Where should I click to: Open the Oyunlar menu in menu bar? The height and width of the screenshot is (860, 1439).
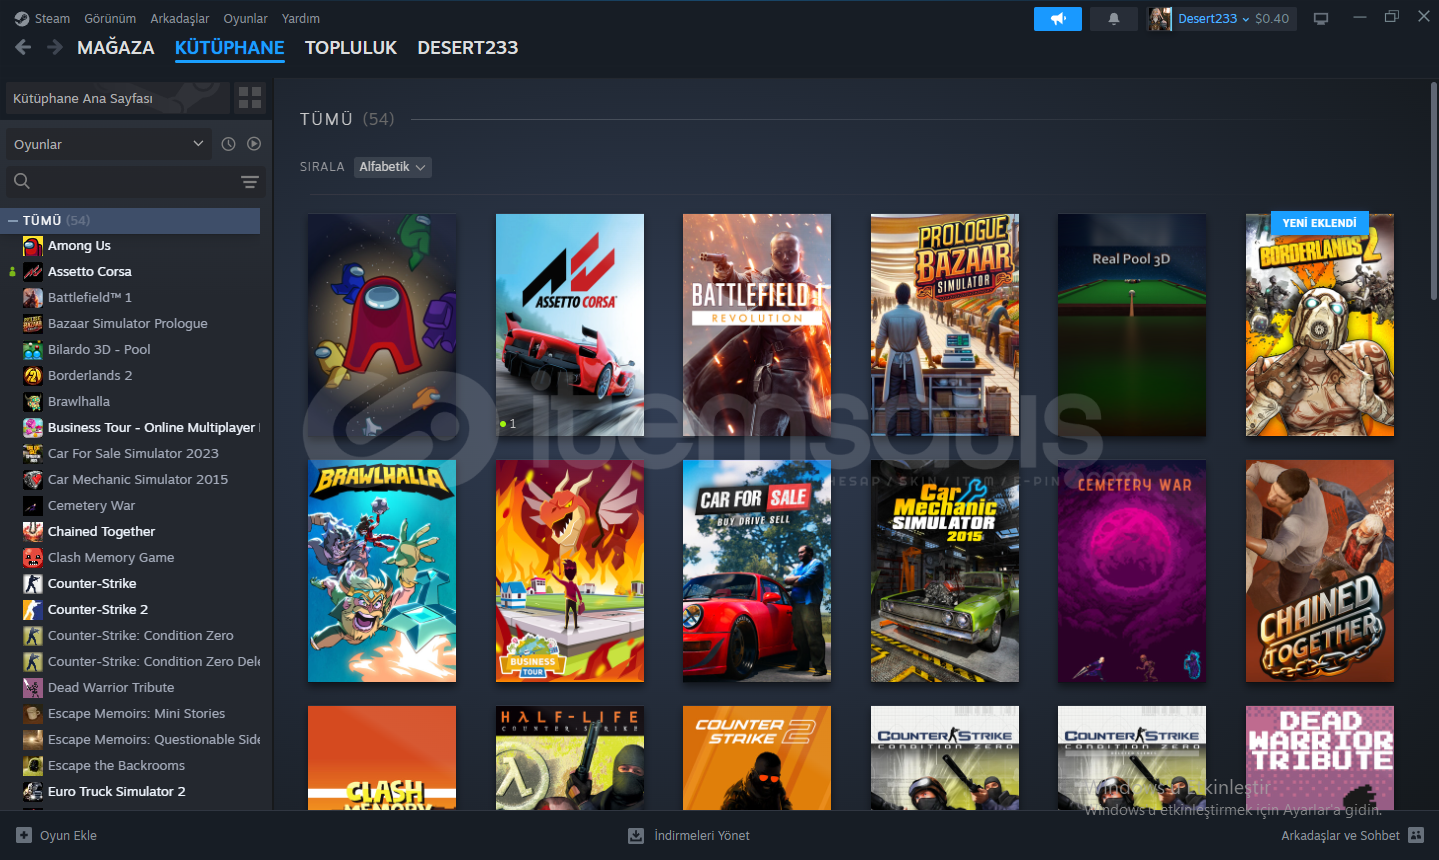pyautogui.click(x=245, y=18)
